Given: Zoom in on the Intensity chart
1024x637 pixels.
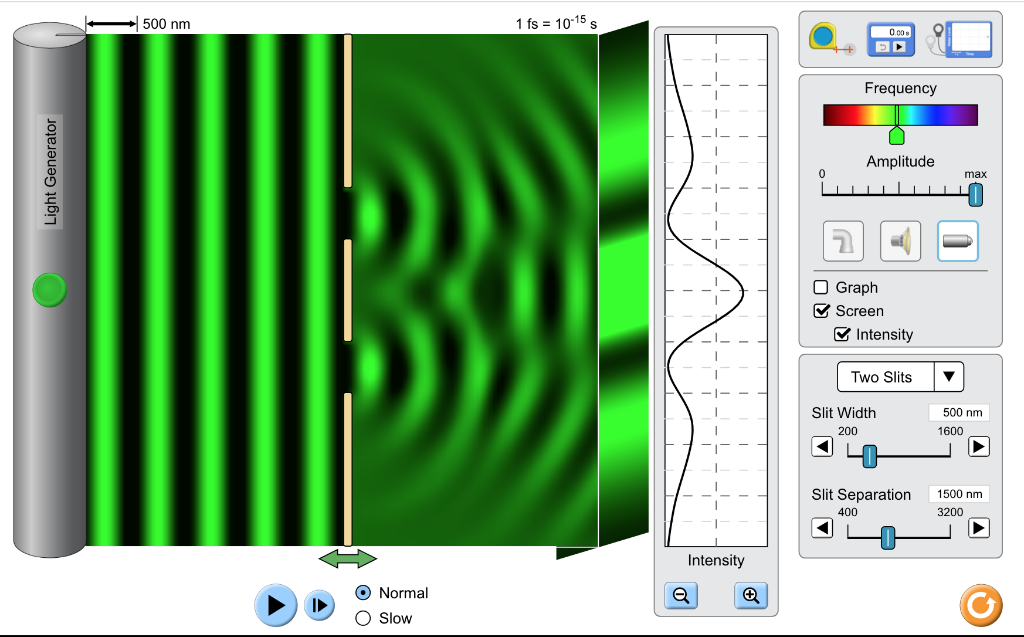Looking at the screenshot, I should (749, 595).
